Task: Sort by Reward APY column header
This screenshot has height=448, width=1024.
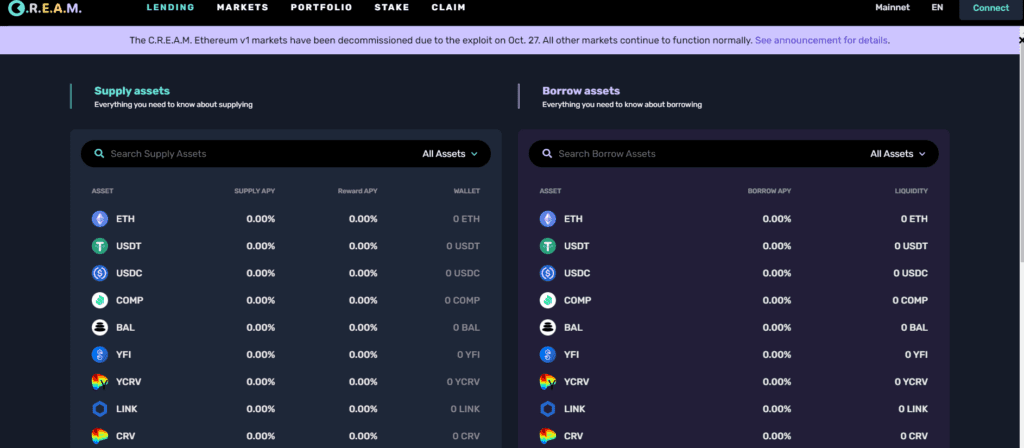Action: [x=357, y=191]
